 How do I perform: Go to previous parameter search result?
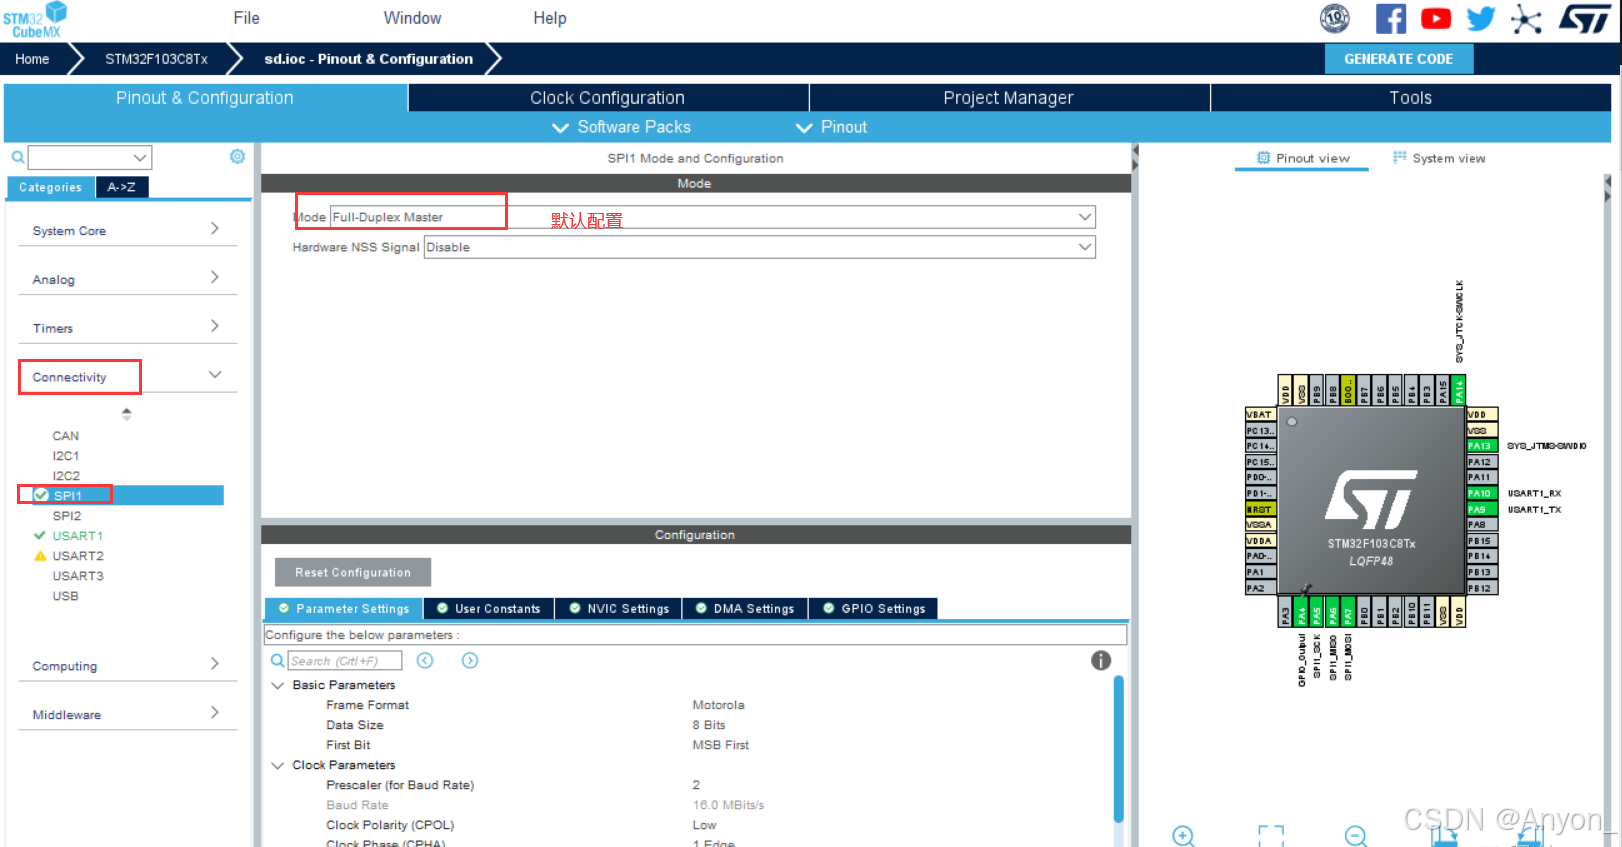coord(425,660)
